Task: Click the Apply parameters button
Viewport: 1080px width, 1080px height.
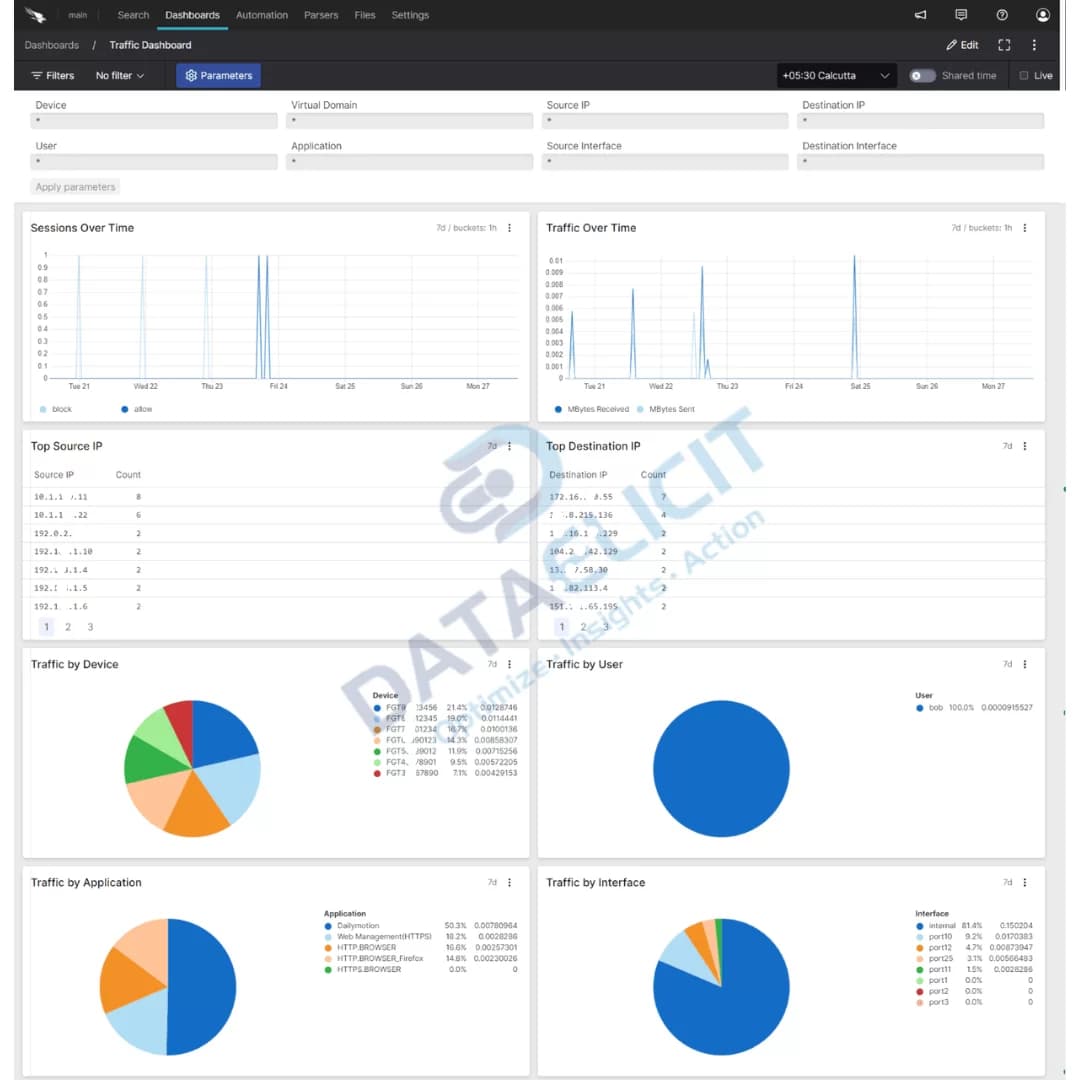Action: pyautogui.click(x=74, y=186)
